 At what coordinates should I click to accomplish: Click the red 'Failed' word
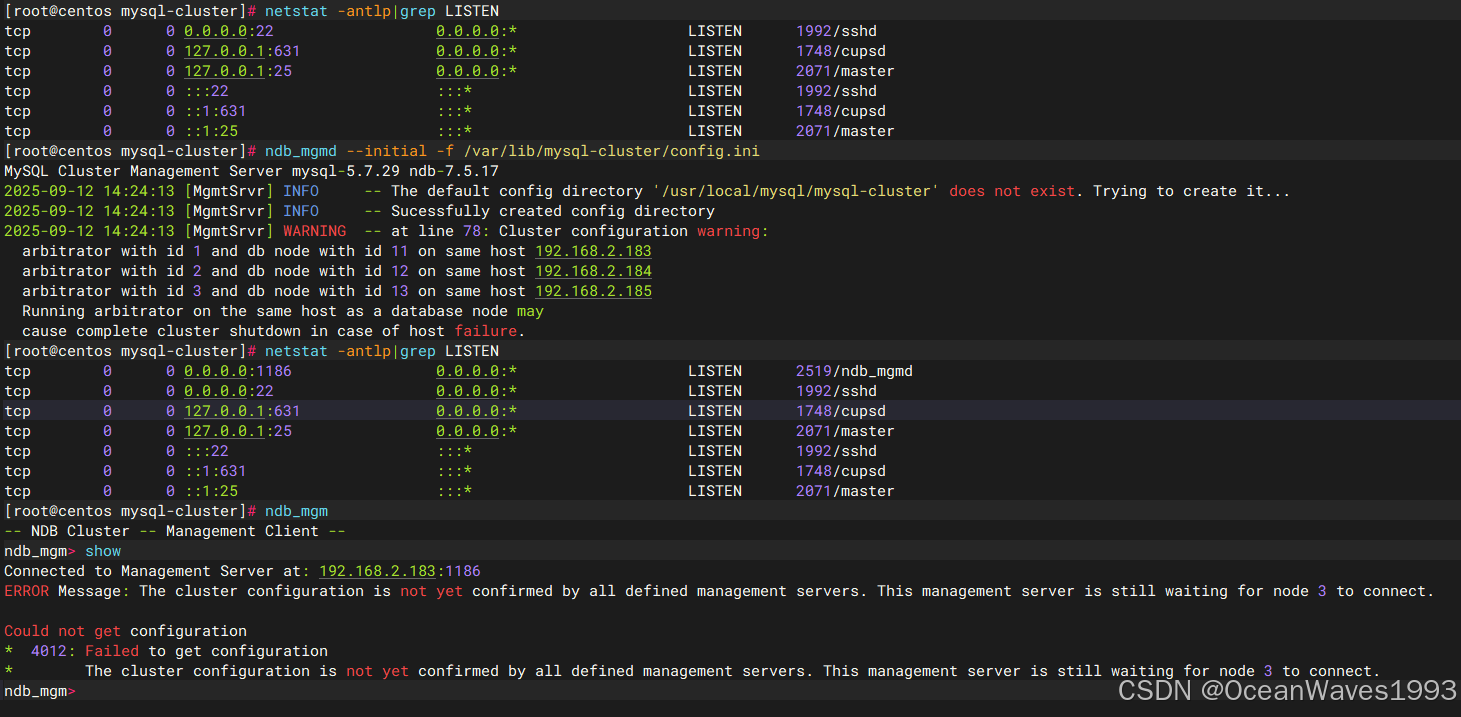click(x=112, y=651)
